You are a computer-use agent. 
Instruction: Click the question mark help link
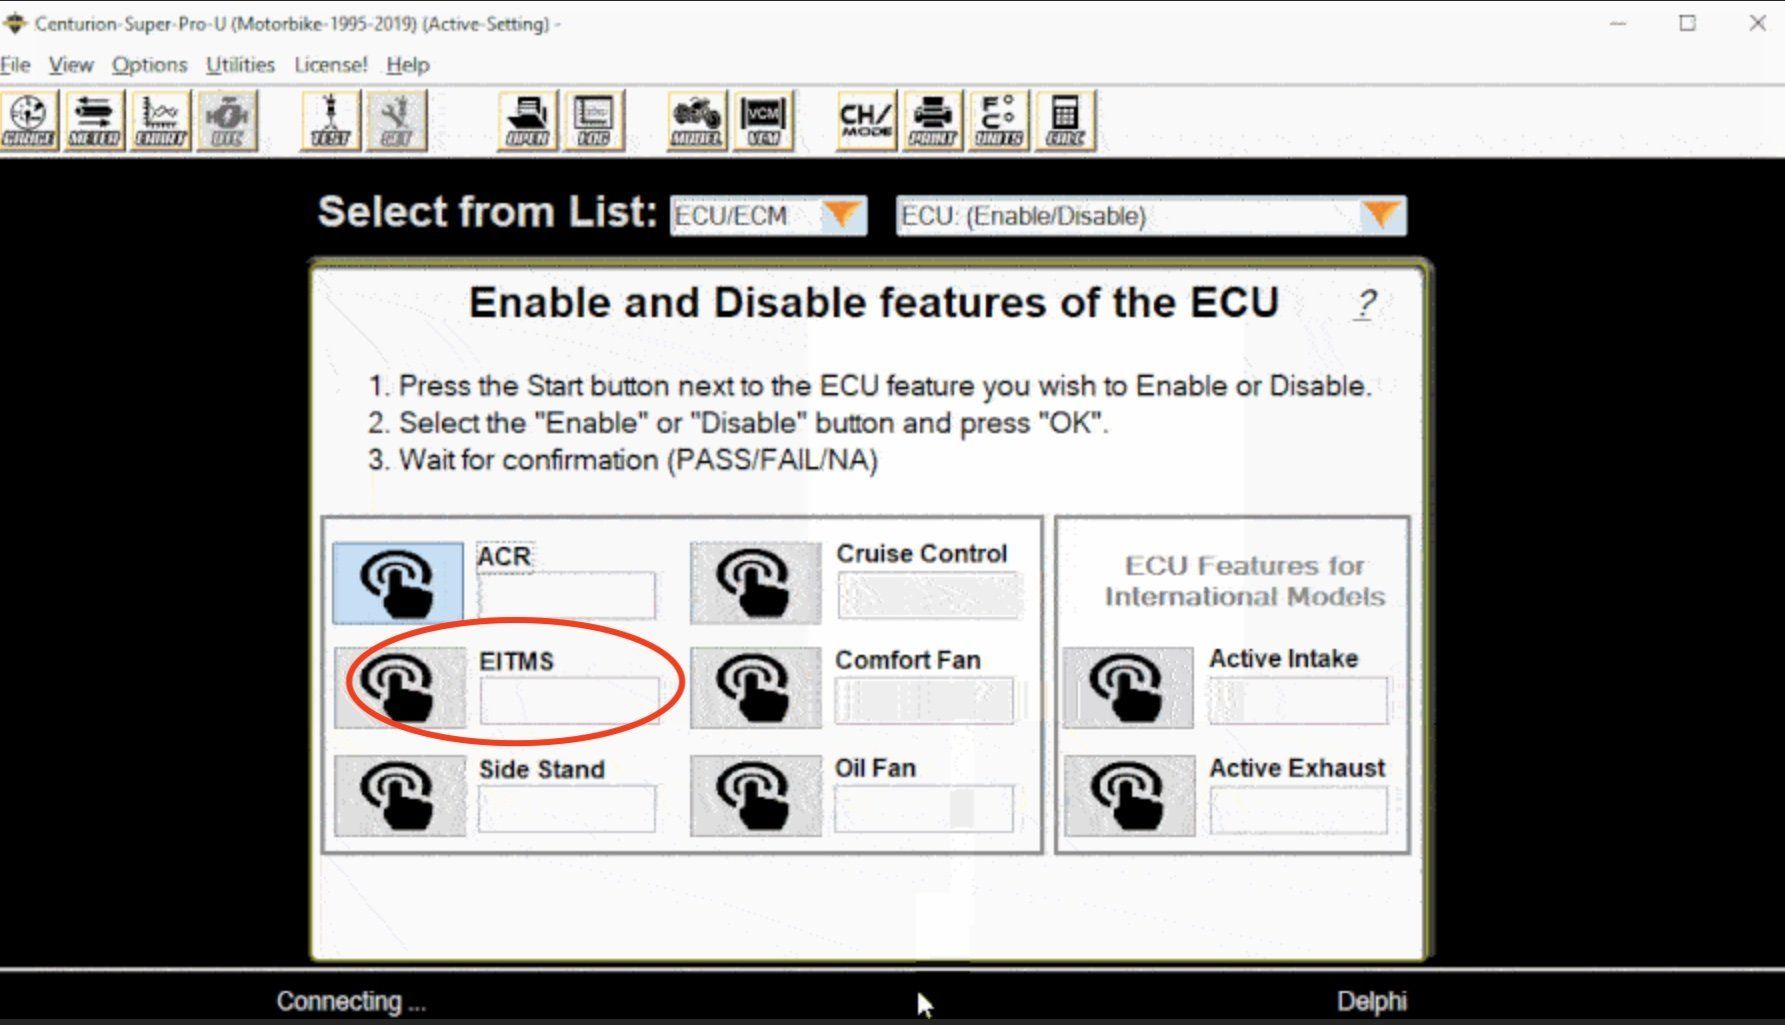1366,304
